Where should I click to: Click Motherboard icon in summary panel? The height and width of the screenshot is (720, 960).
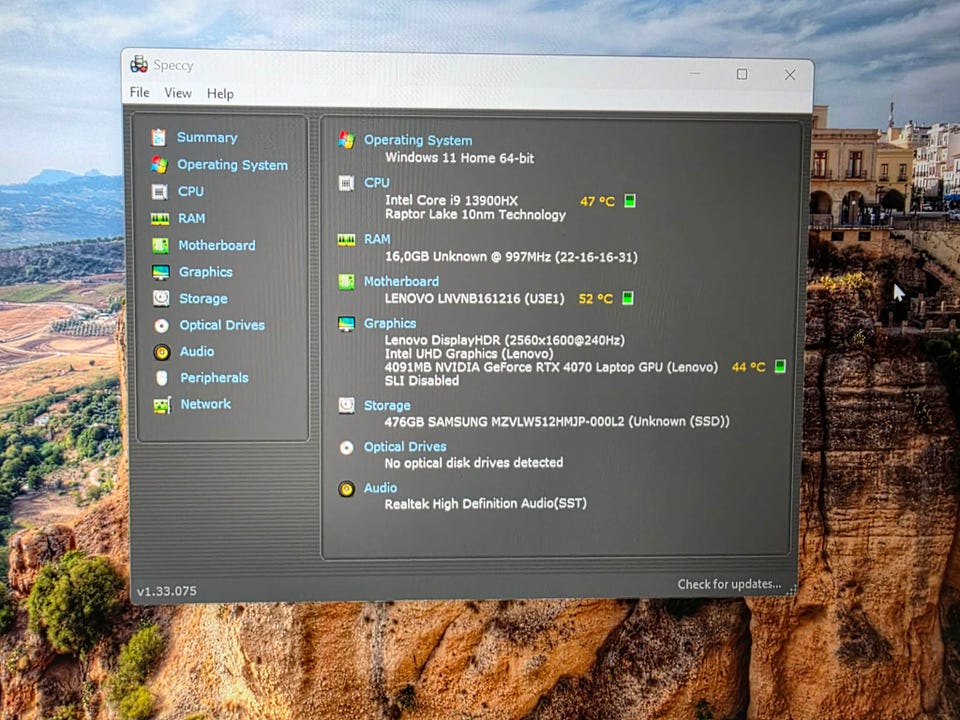pyautogui.click(x=347, y=282)
